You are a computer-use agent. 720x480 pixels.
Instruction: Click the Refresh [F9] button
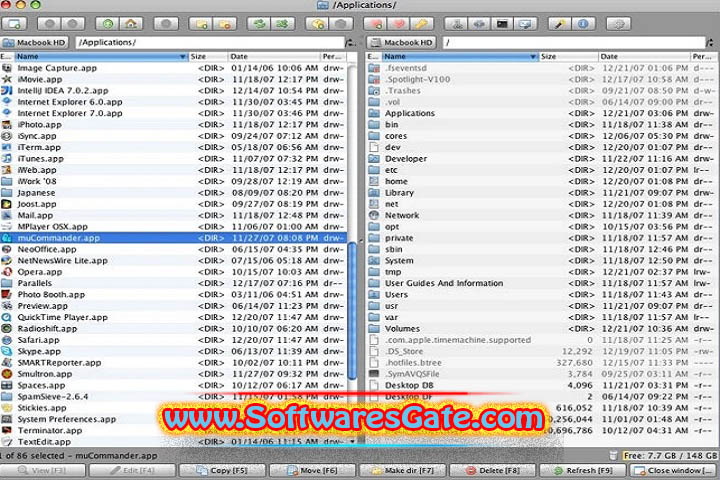point(582,470)
